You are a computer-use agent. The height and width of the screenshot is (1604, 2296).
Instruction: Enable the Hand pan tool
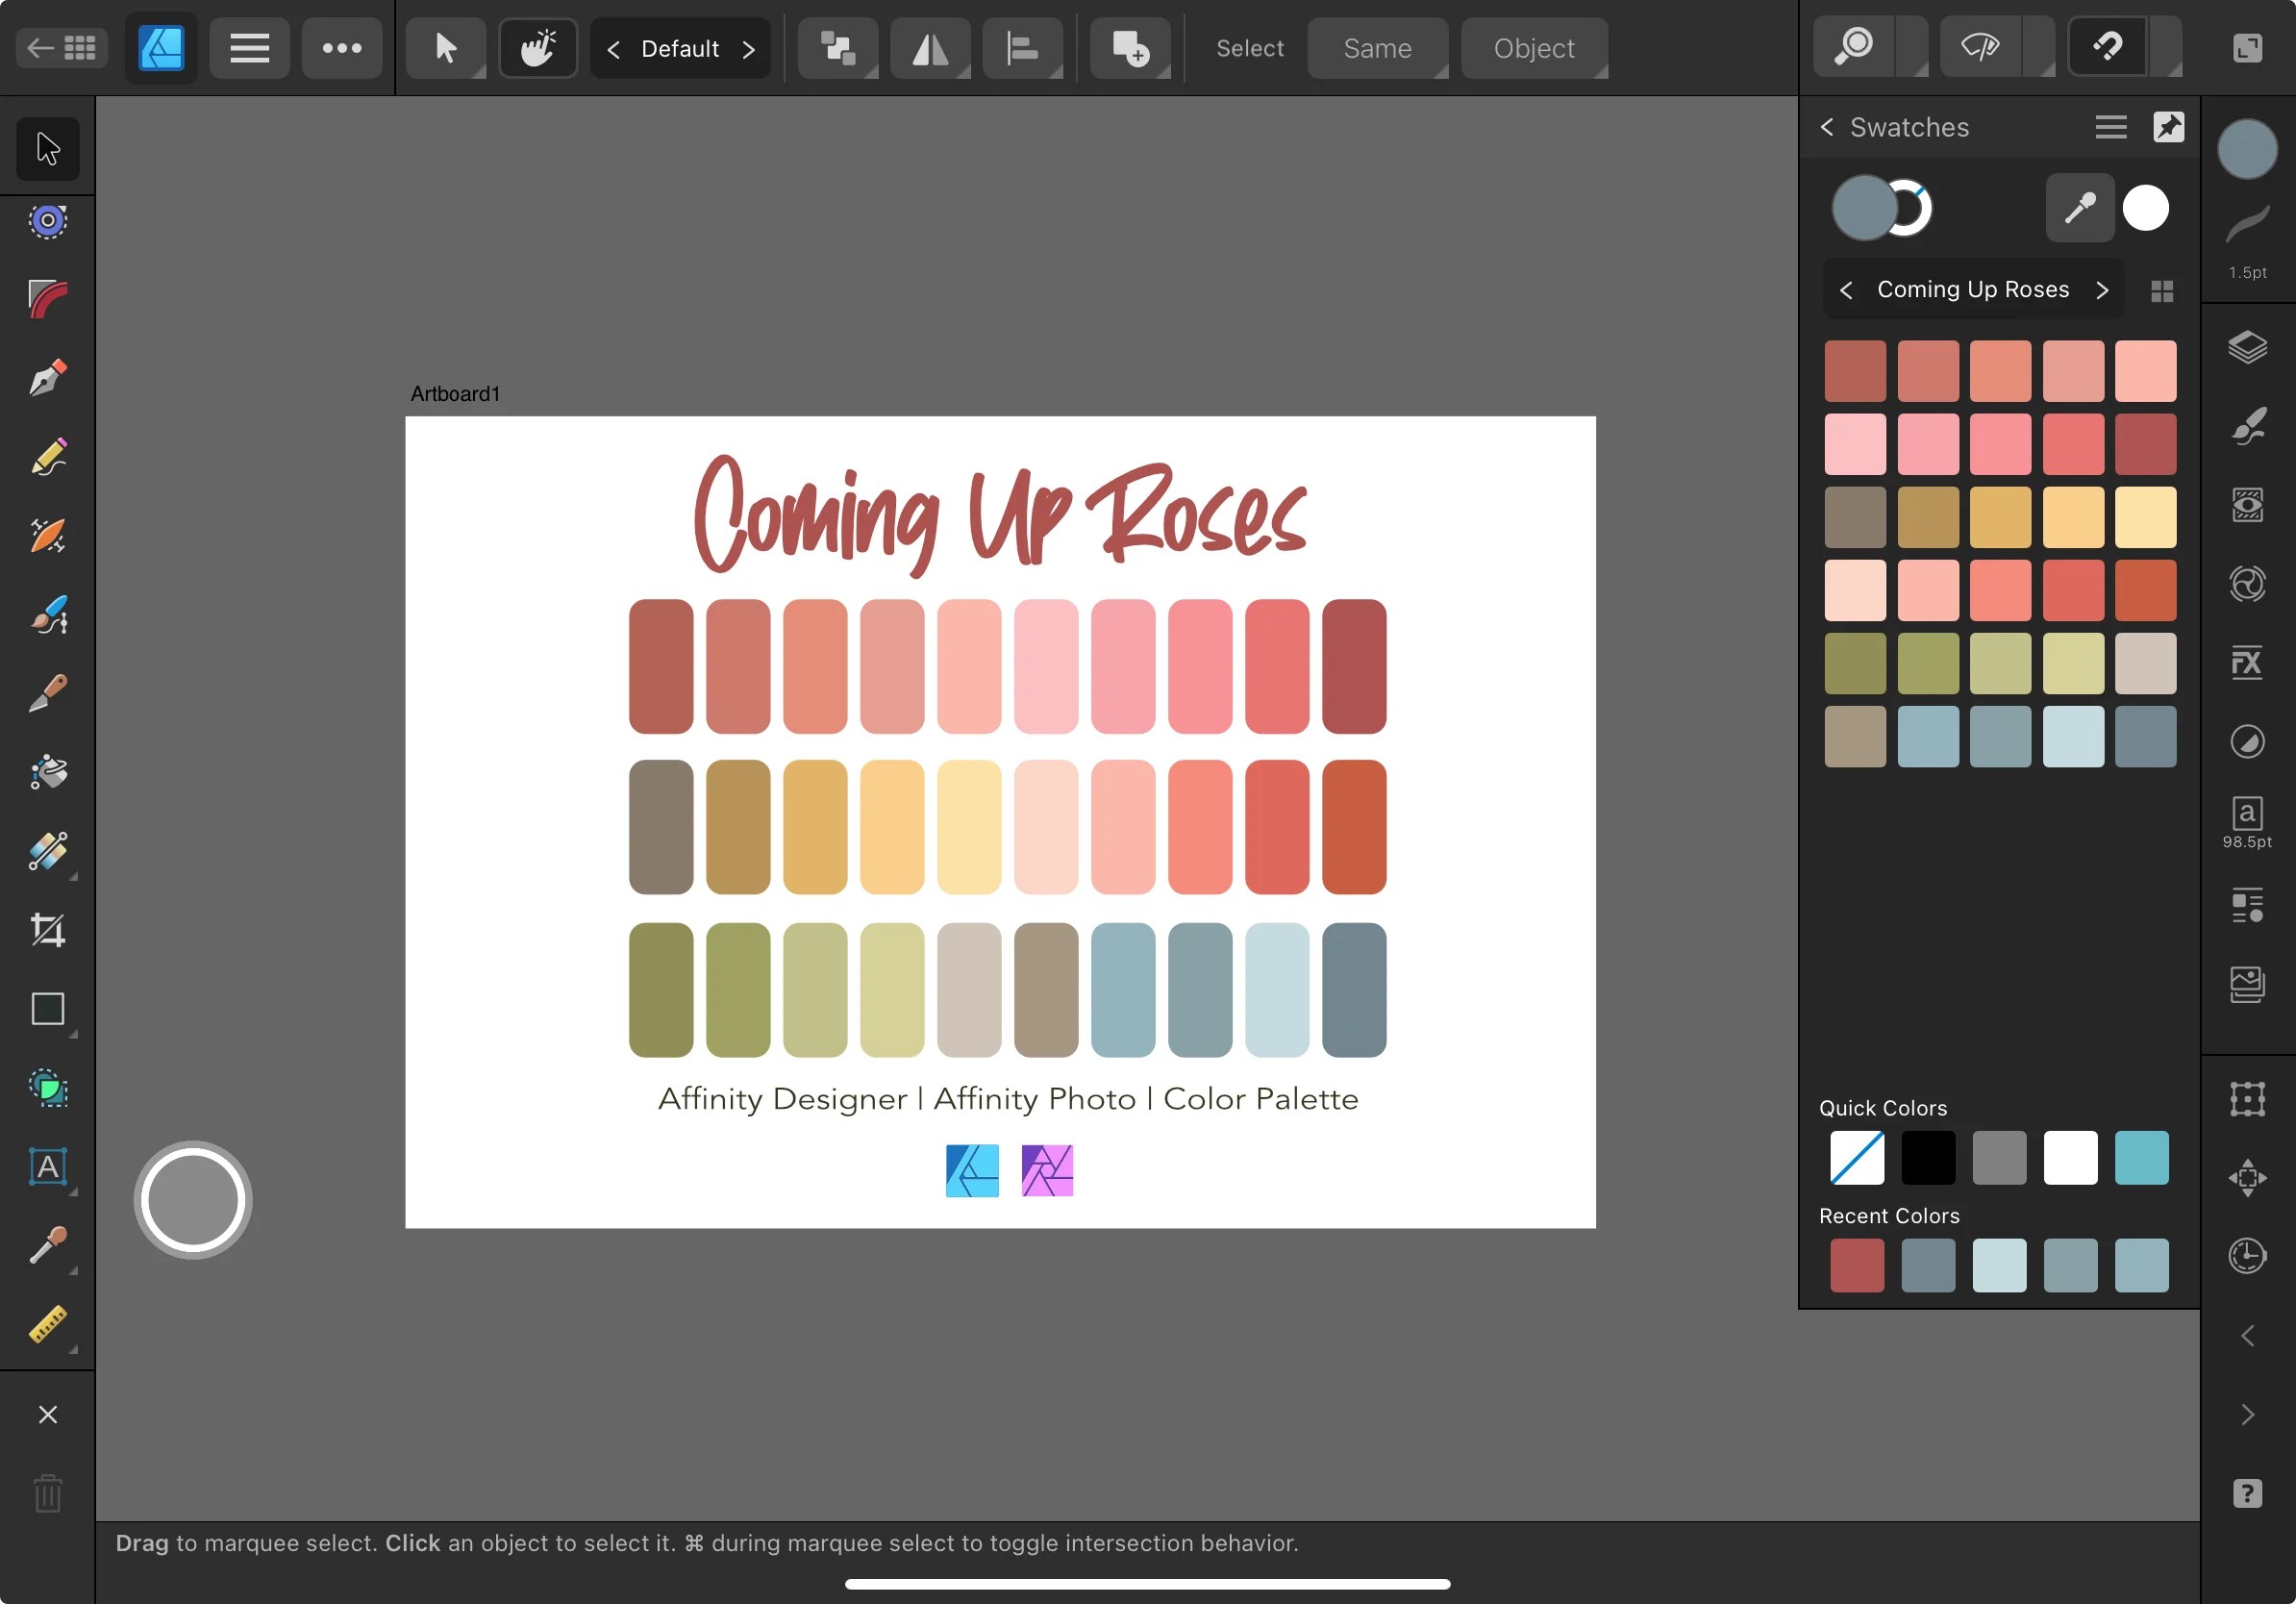(538, 47)
